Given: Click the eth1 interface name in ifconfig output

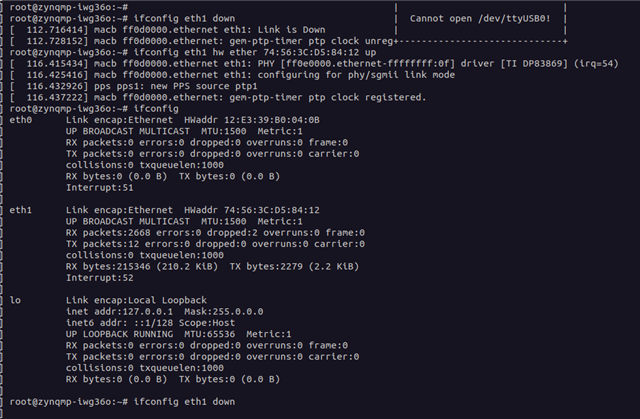Looking at the screenshot, I should tap(20, 210).
